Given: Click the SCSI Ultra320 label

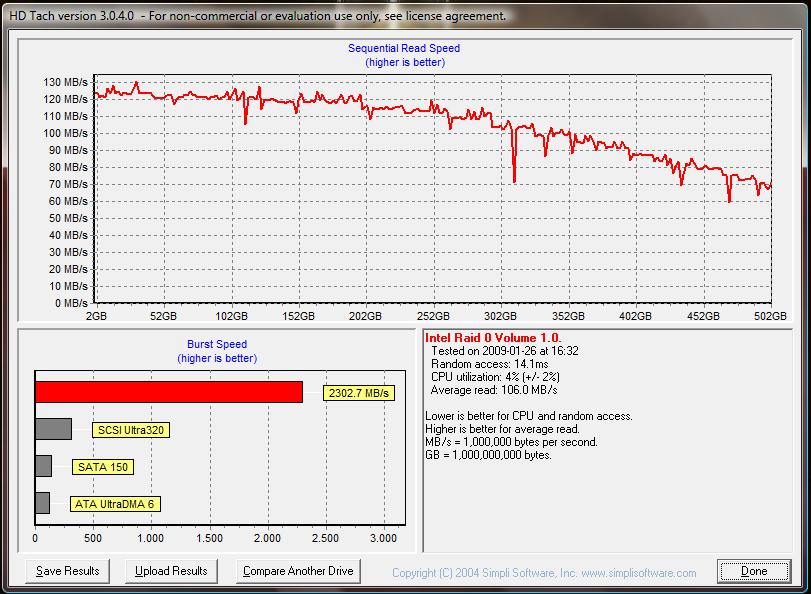Looking at the screenshot, I should [x=130, y=431].
